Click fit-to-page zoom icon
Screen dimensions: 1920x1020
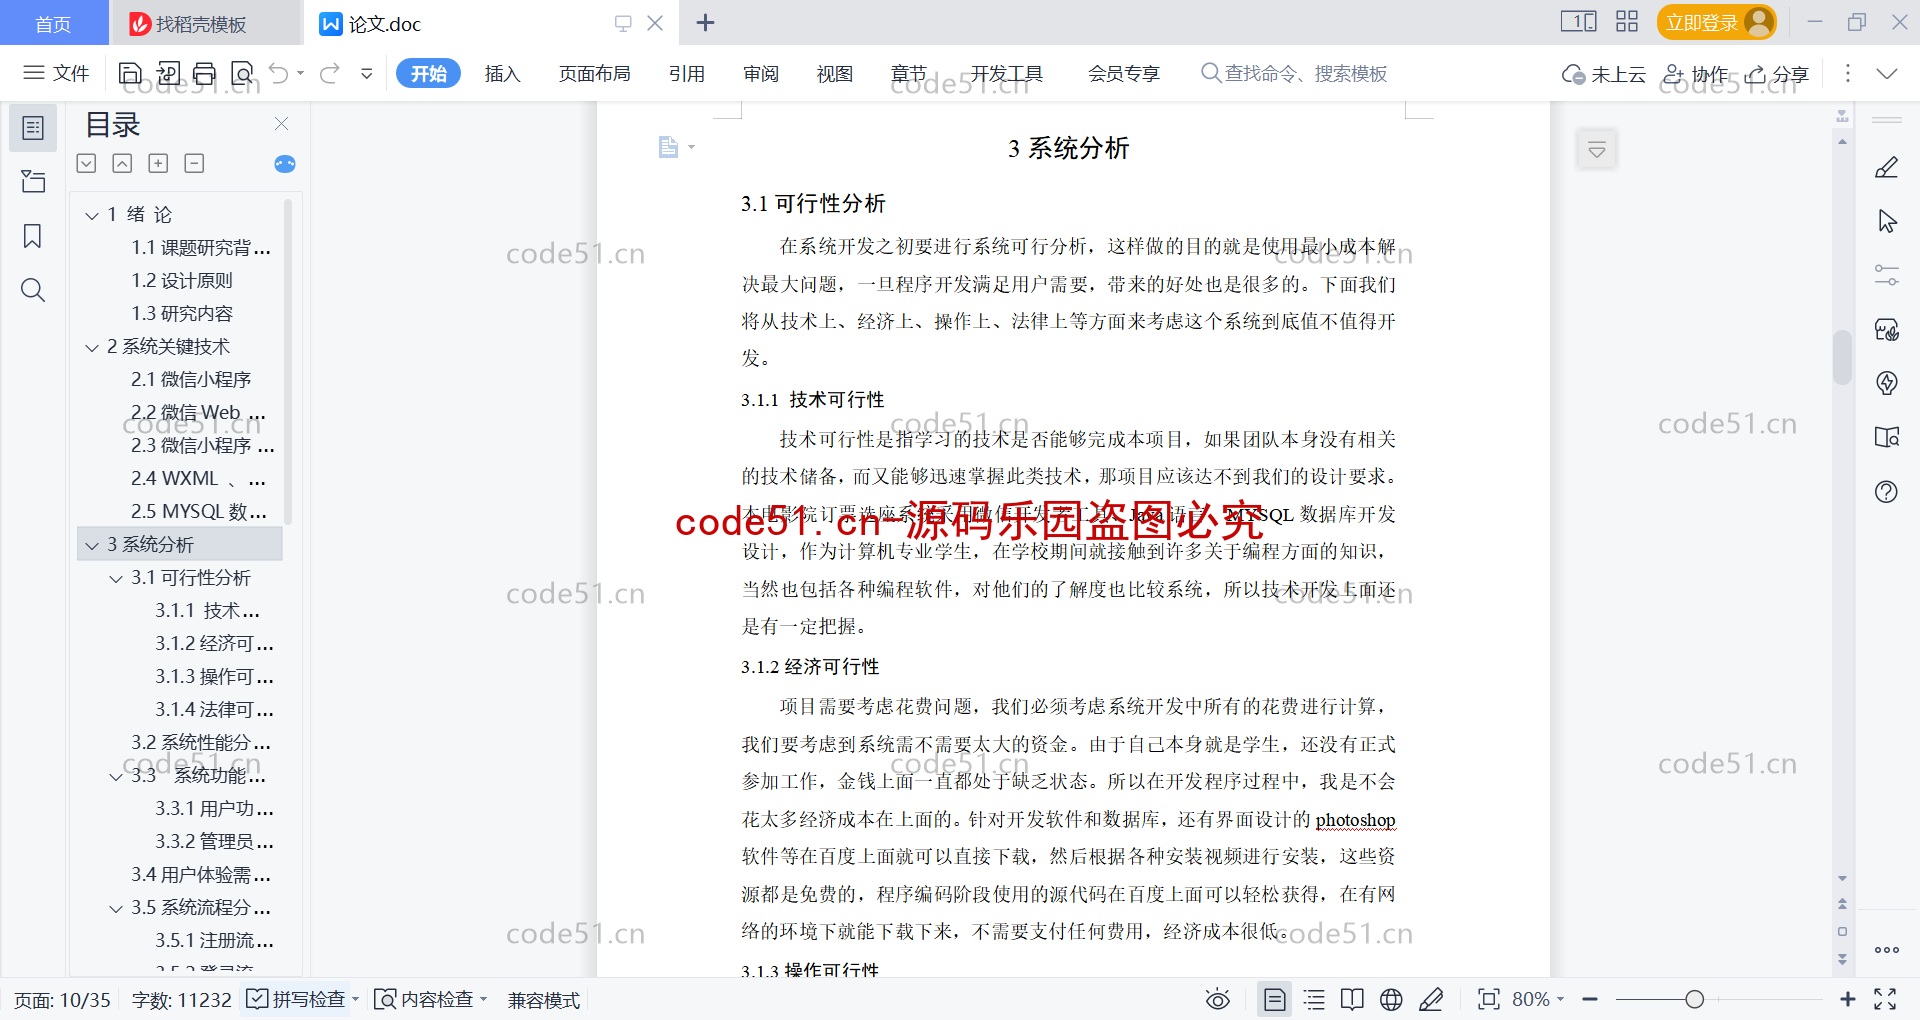pyautogui.click(x=1488, y=999)
